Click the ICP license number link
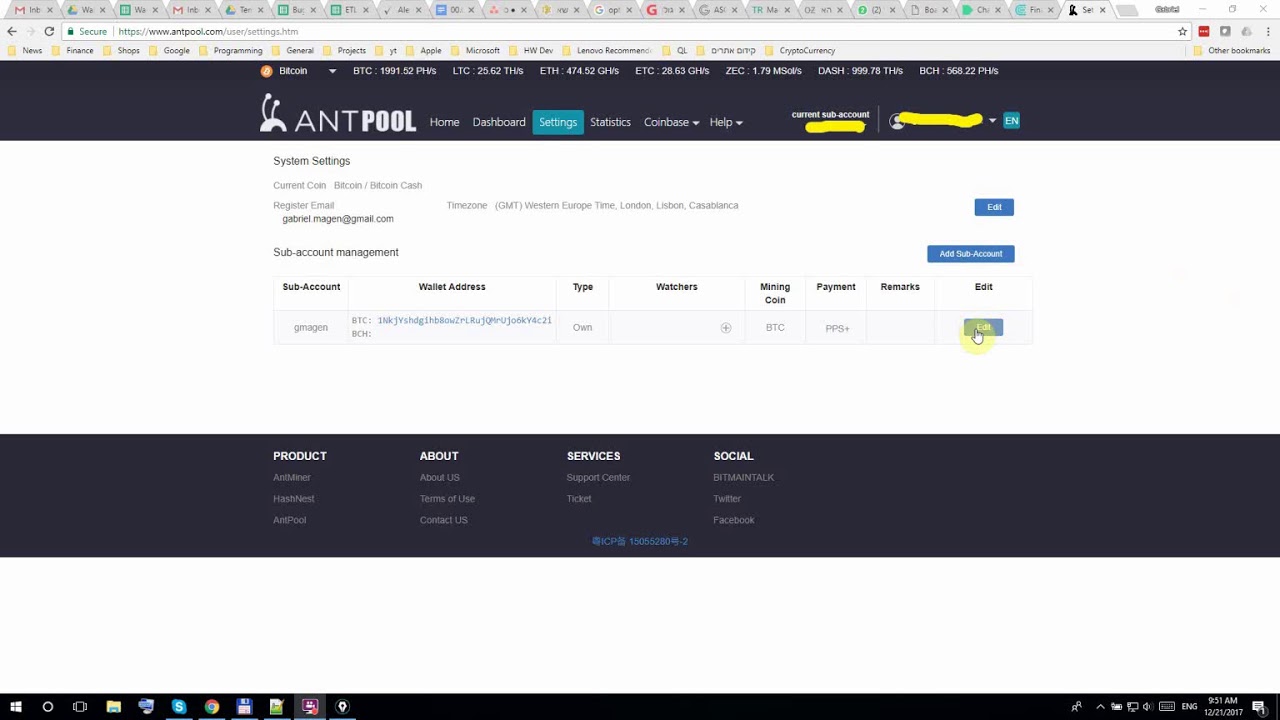 [640, 541]
